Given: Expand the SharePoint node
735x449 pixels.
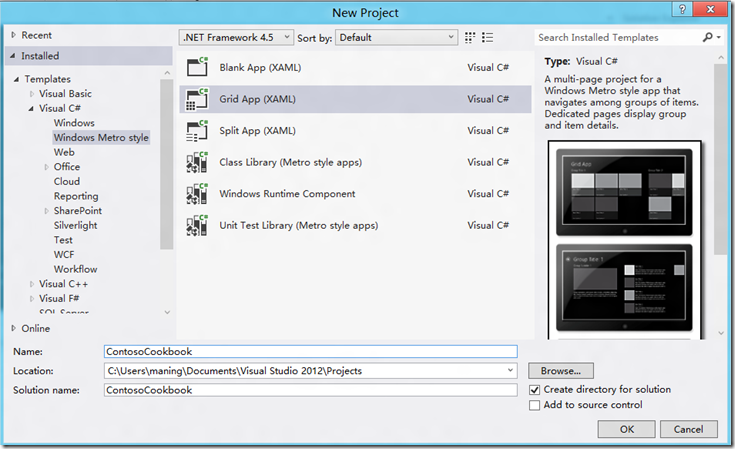Looking at the screenshot, I should tap(46, 211).
